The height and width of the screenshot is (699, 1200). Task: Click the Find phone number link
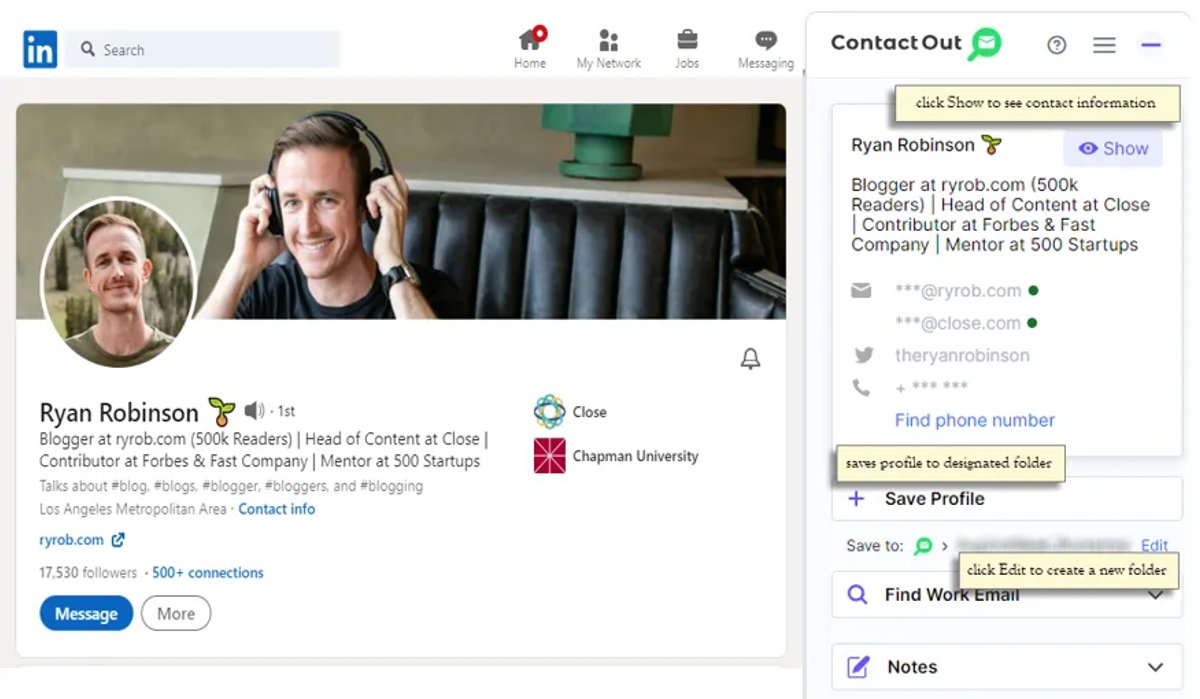coord(975,420)
